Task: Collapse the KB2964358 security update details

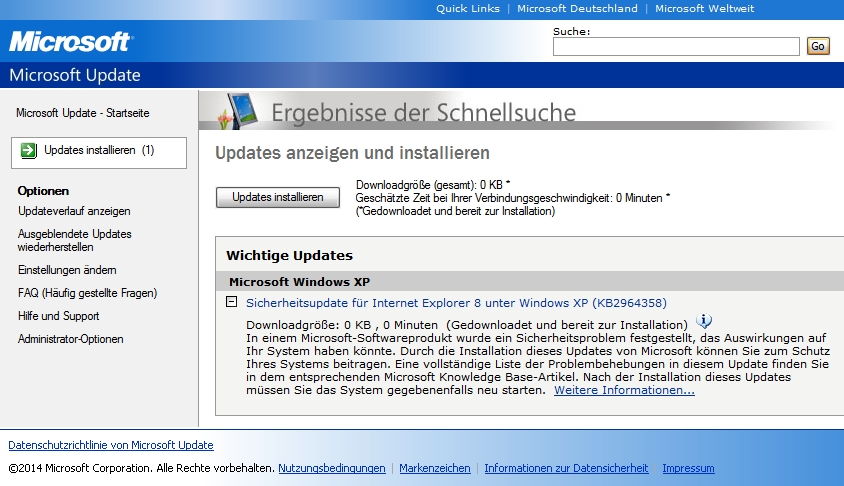Action: [x=231, y=302]
